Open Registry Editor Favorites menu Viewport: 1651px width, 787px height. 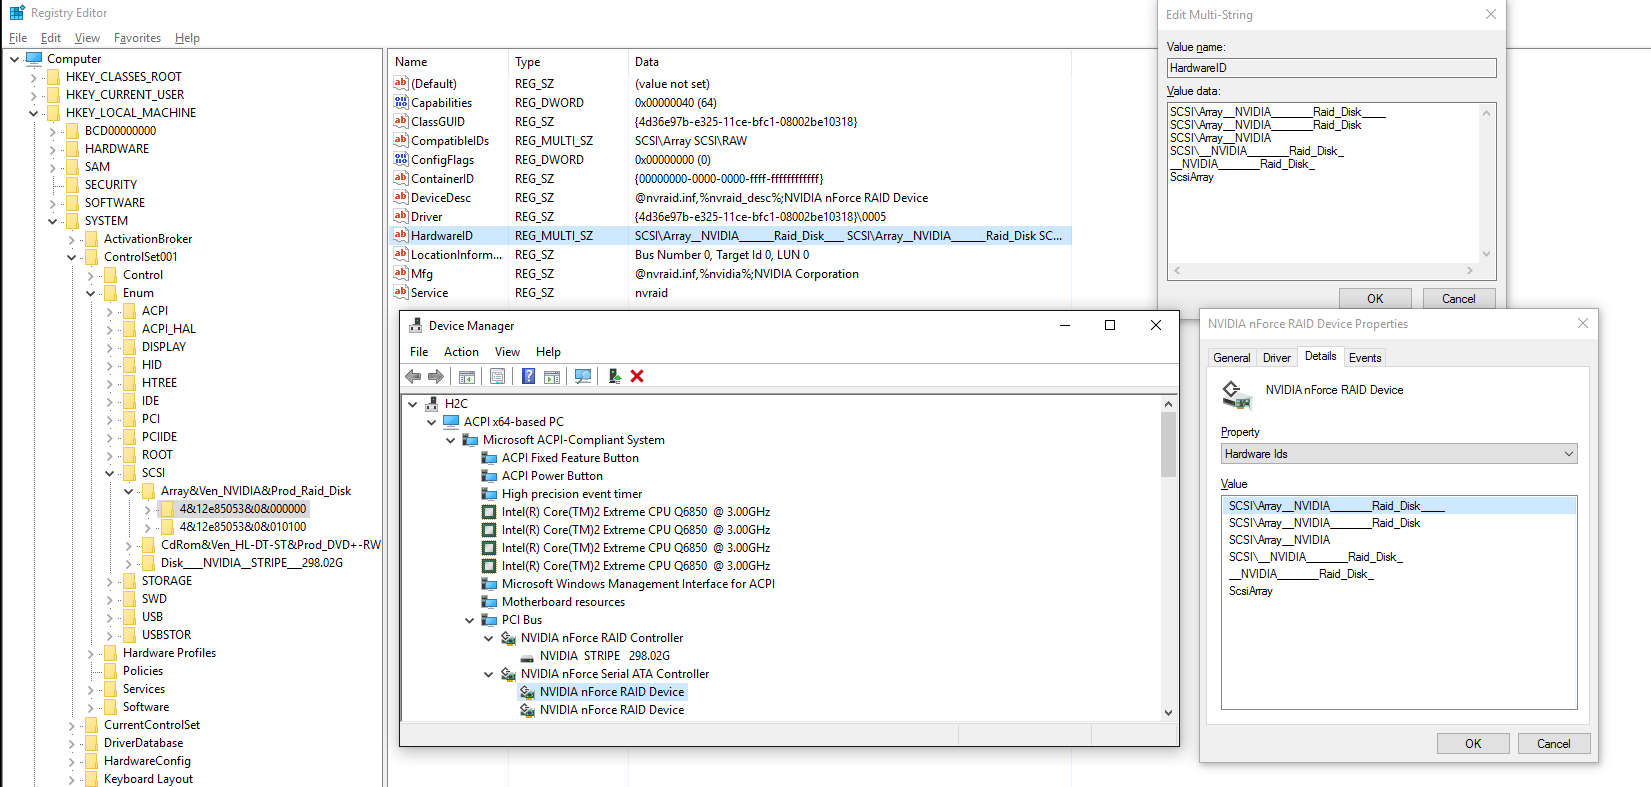(137, 38)
